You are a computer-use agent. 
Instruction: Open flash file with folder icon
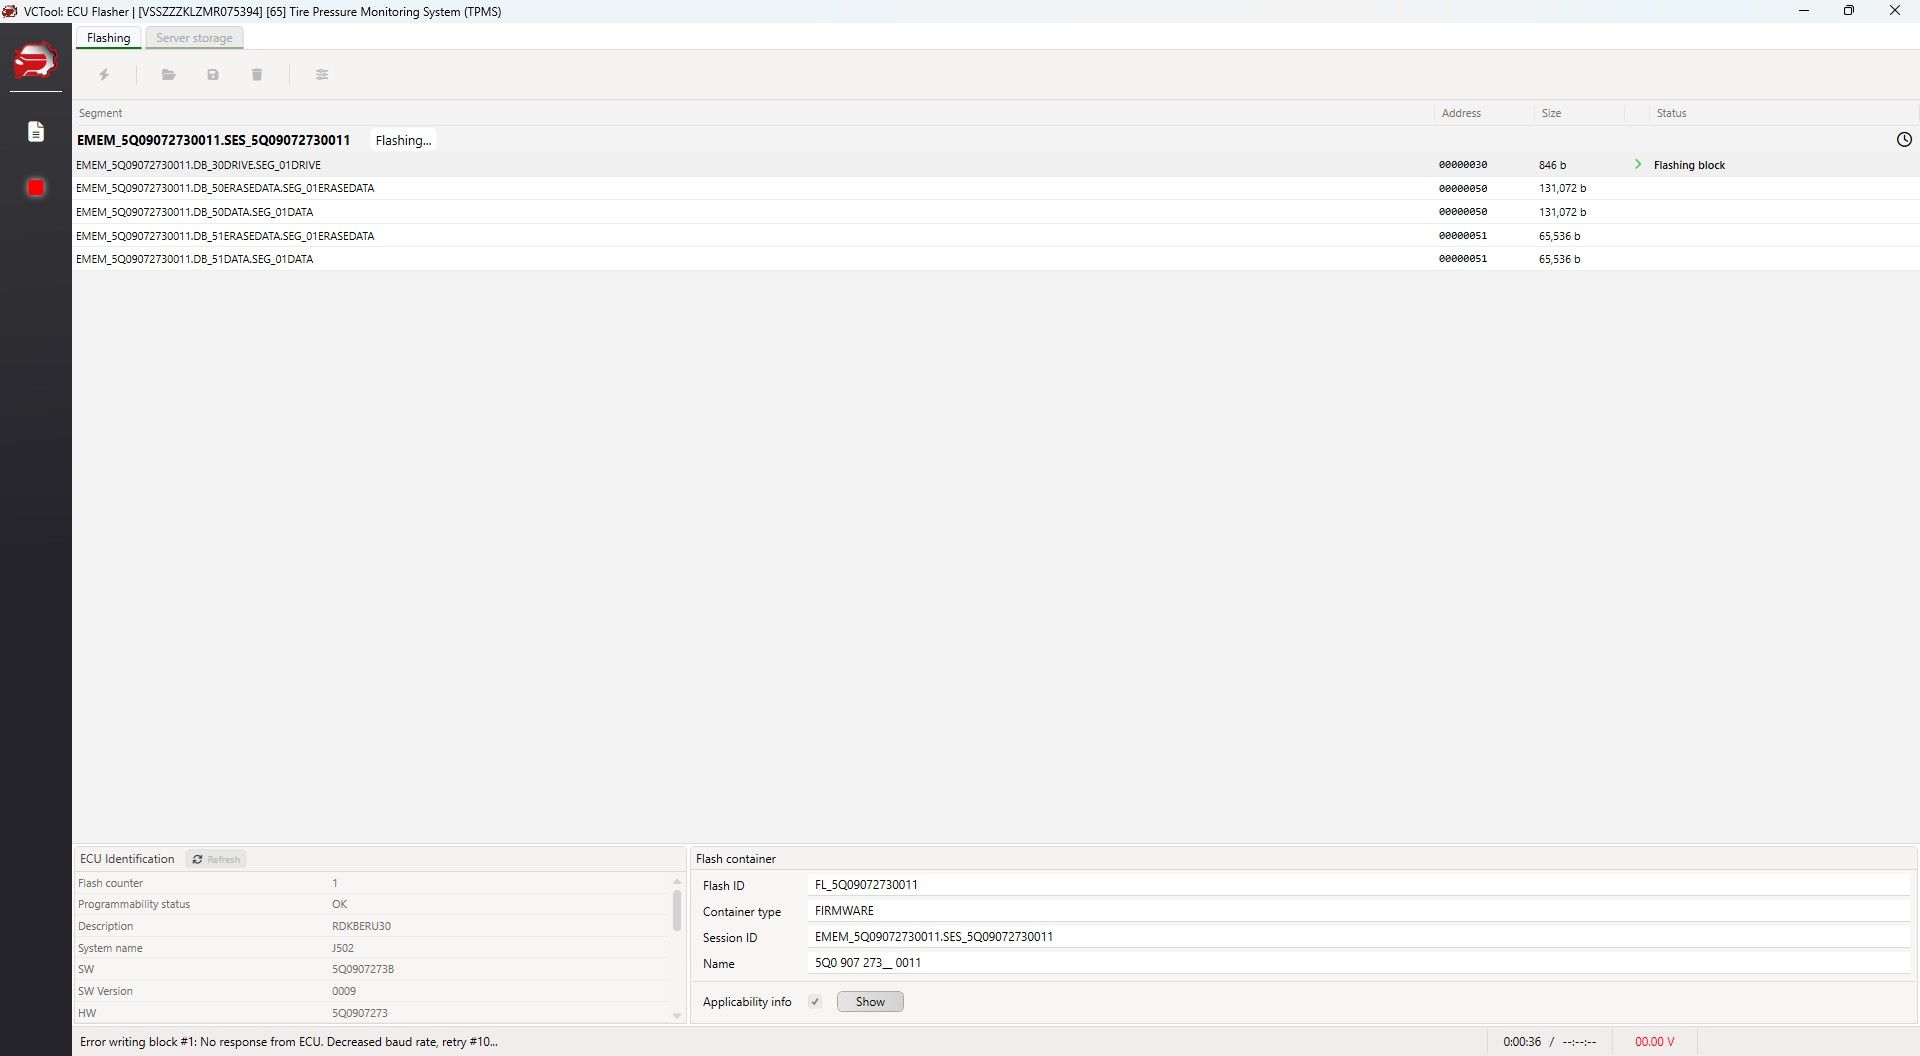point(169,75)
